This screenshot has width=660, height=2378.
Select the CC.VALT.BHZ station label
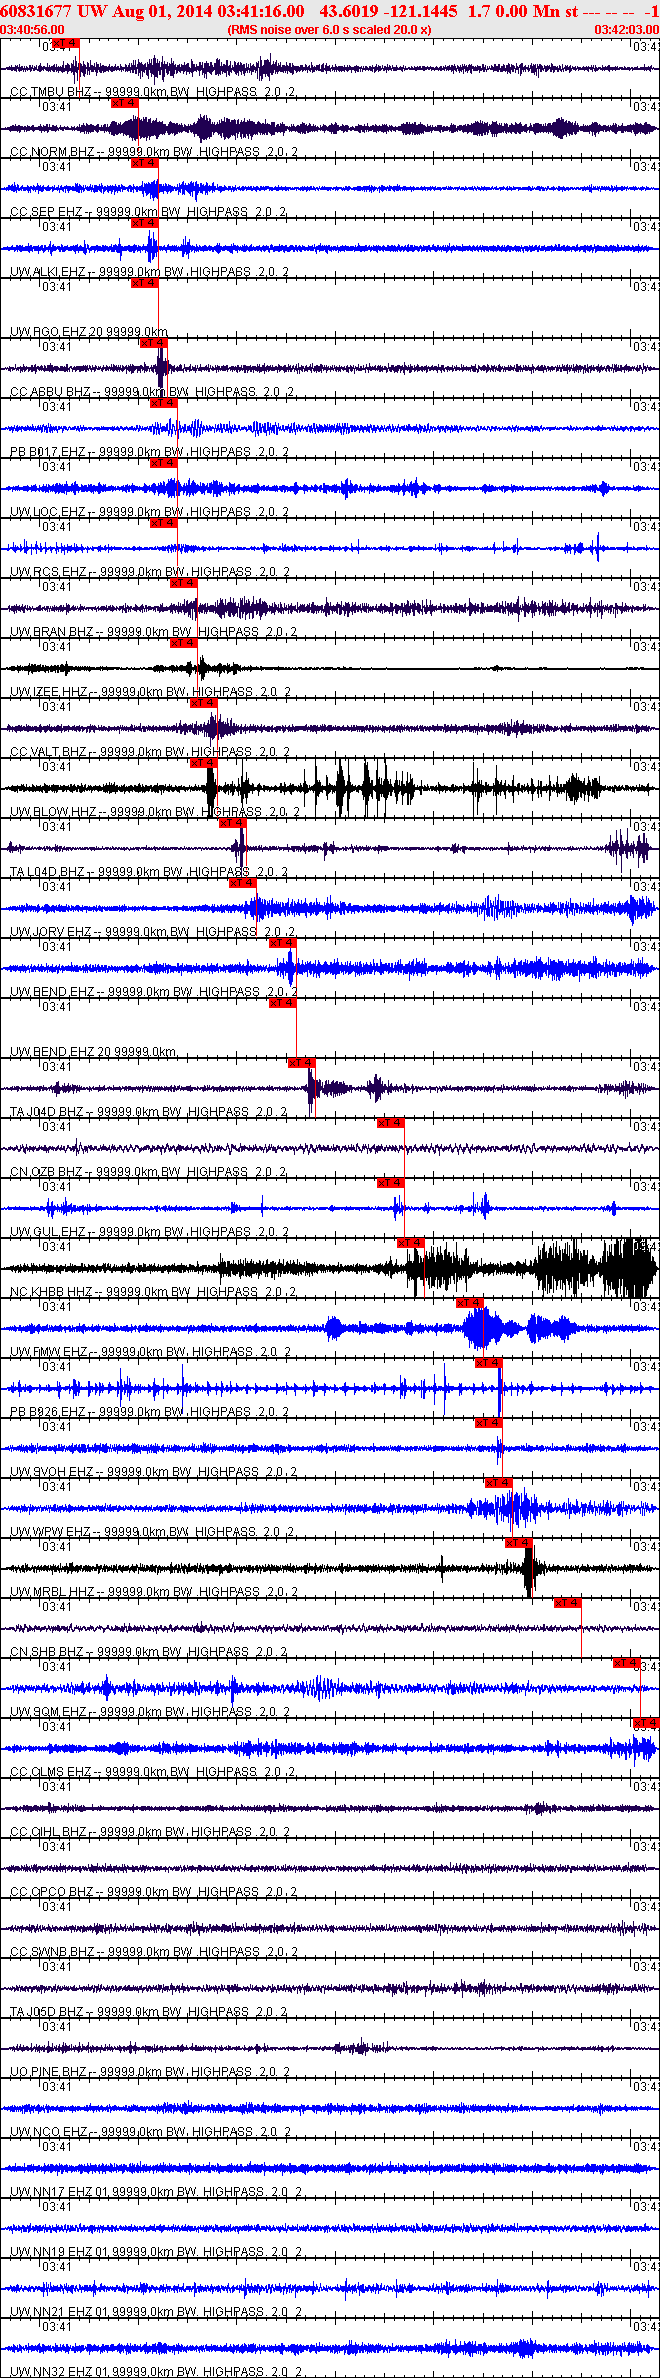coord(151,752)
